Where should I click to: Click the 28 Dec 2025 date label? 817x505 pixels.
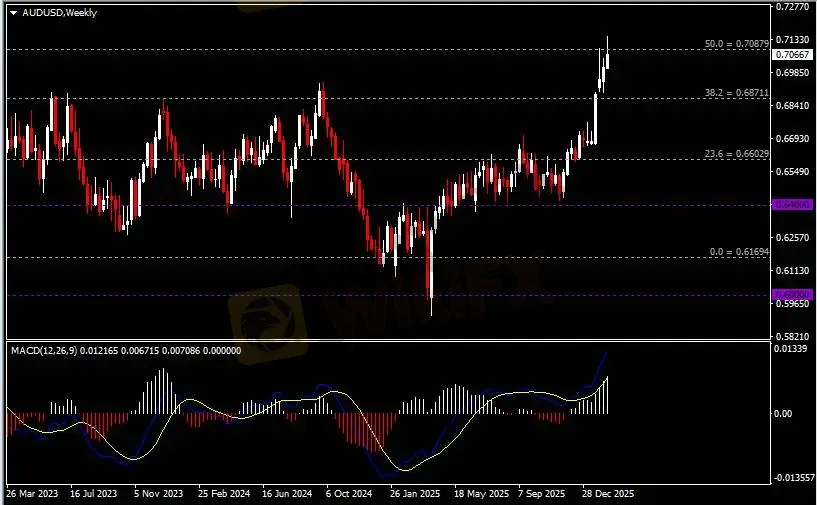[x=608, y=494]
